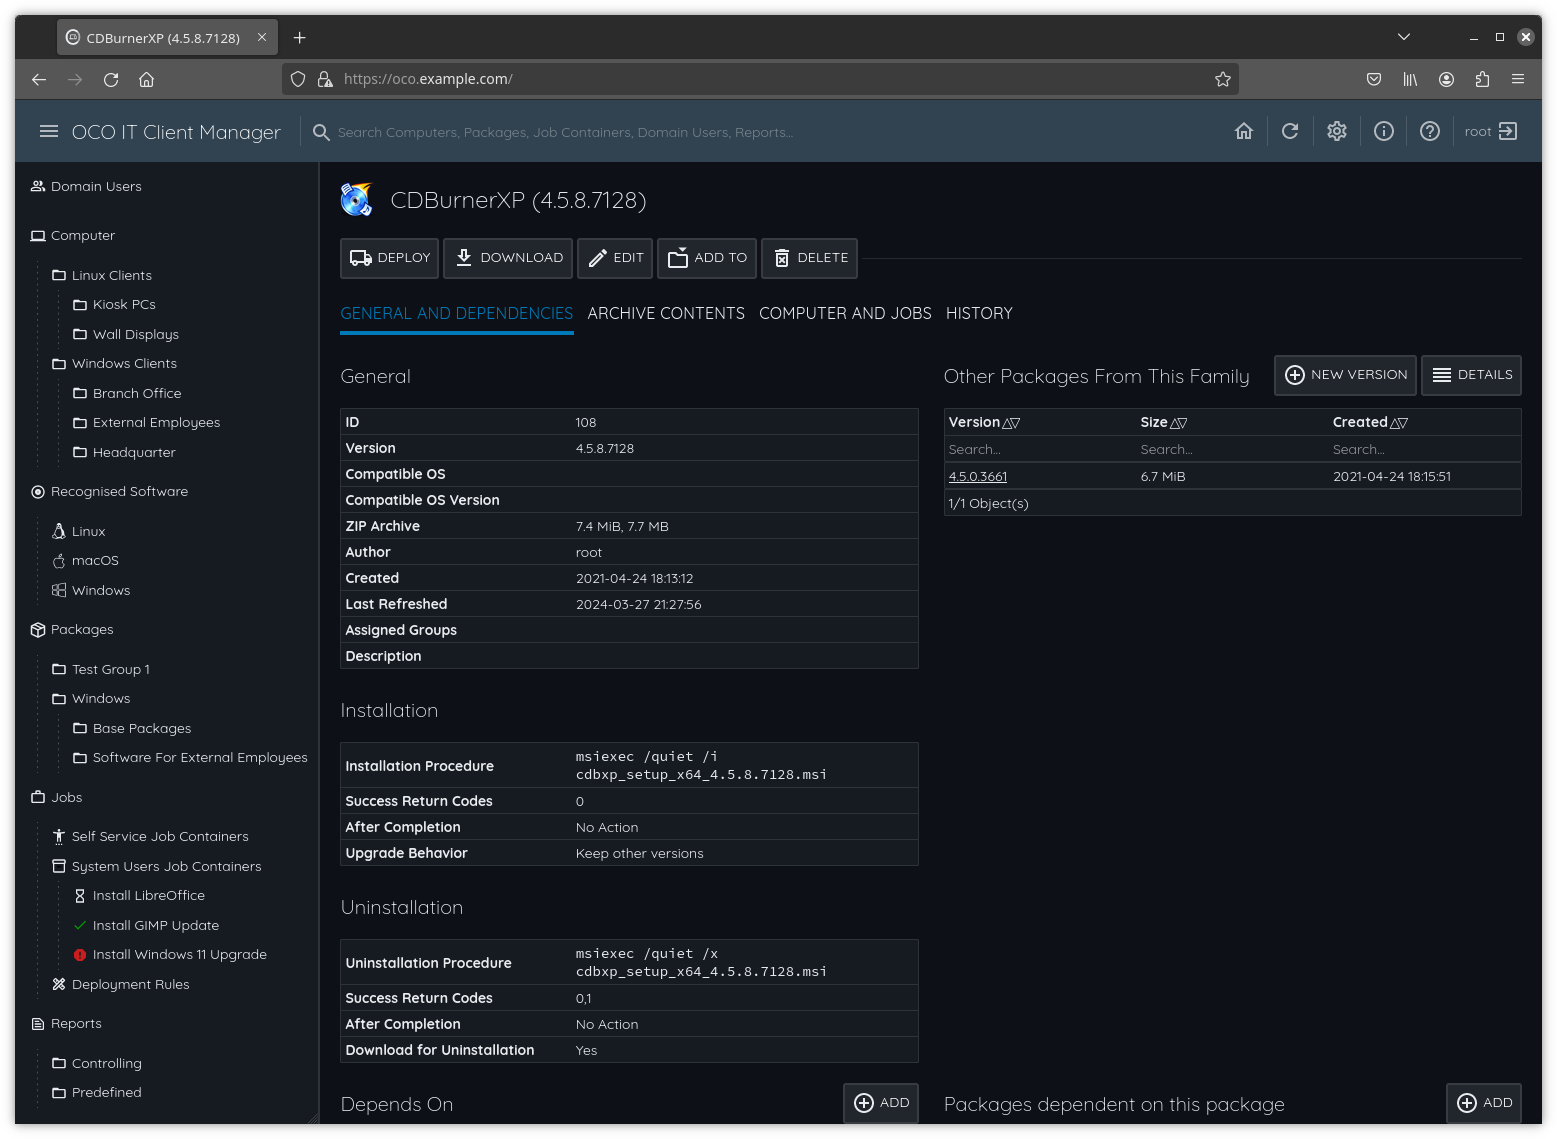Open the help question mark icon

click(1429, 131)
